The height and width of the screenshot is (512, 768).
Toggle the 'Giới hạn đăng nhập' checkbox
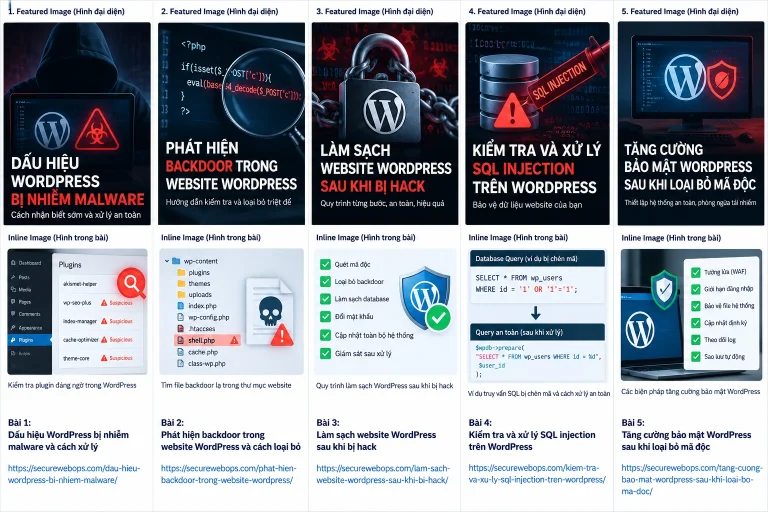pos(696,289)
